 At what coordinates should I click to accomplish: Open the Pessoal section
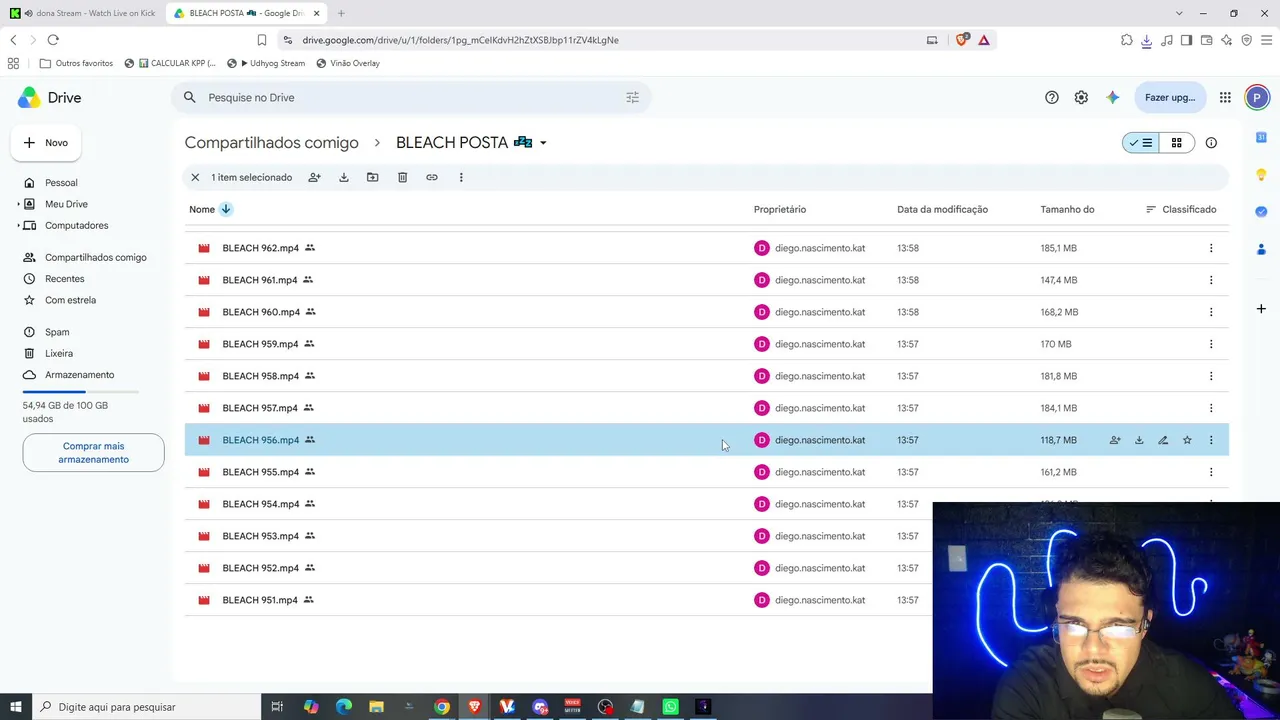pos(61,183)
